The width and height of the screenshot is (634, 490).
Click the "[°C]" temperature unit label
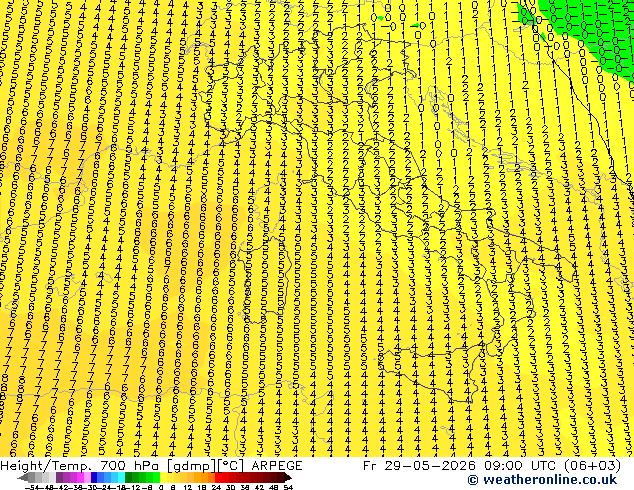(x=230, y=466)
